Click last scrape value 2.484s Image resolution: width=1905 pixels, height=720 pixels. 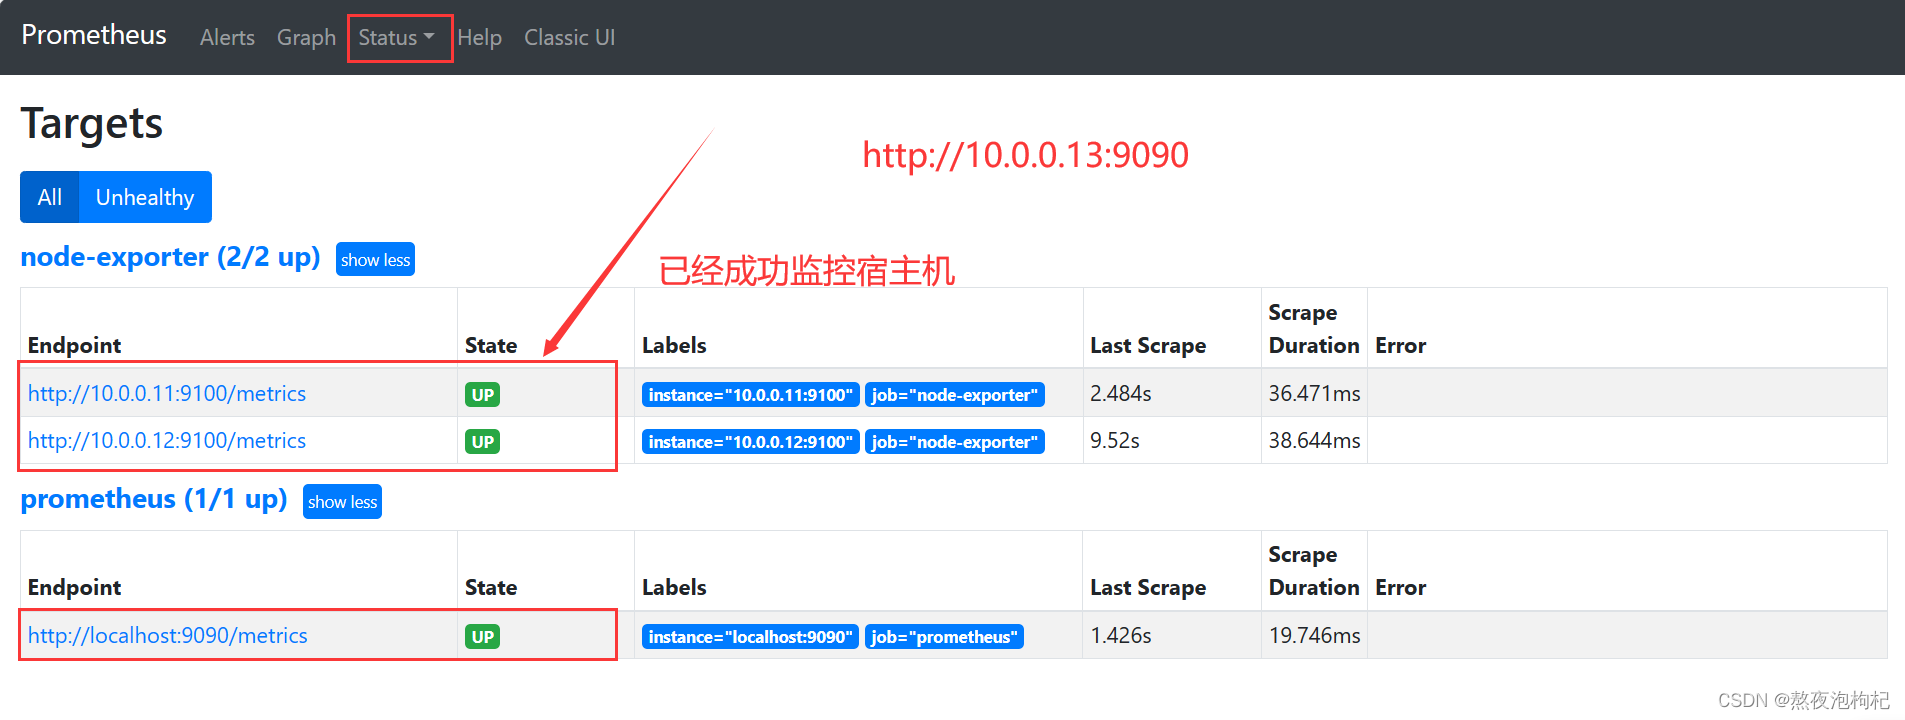coord(1121,394)
